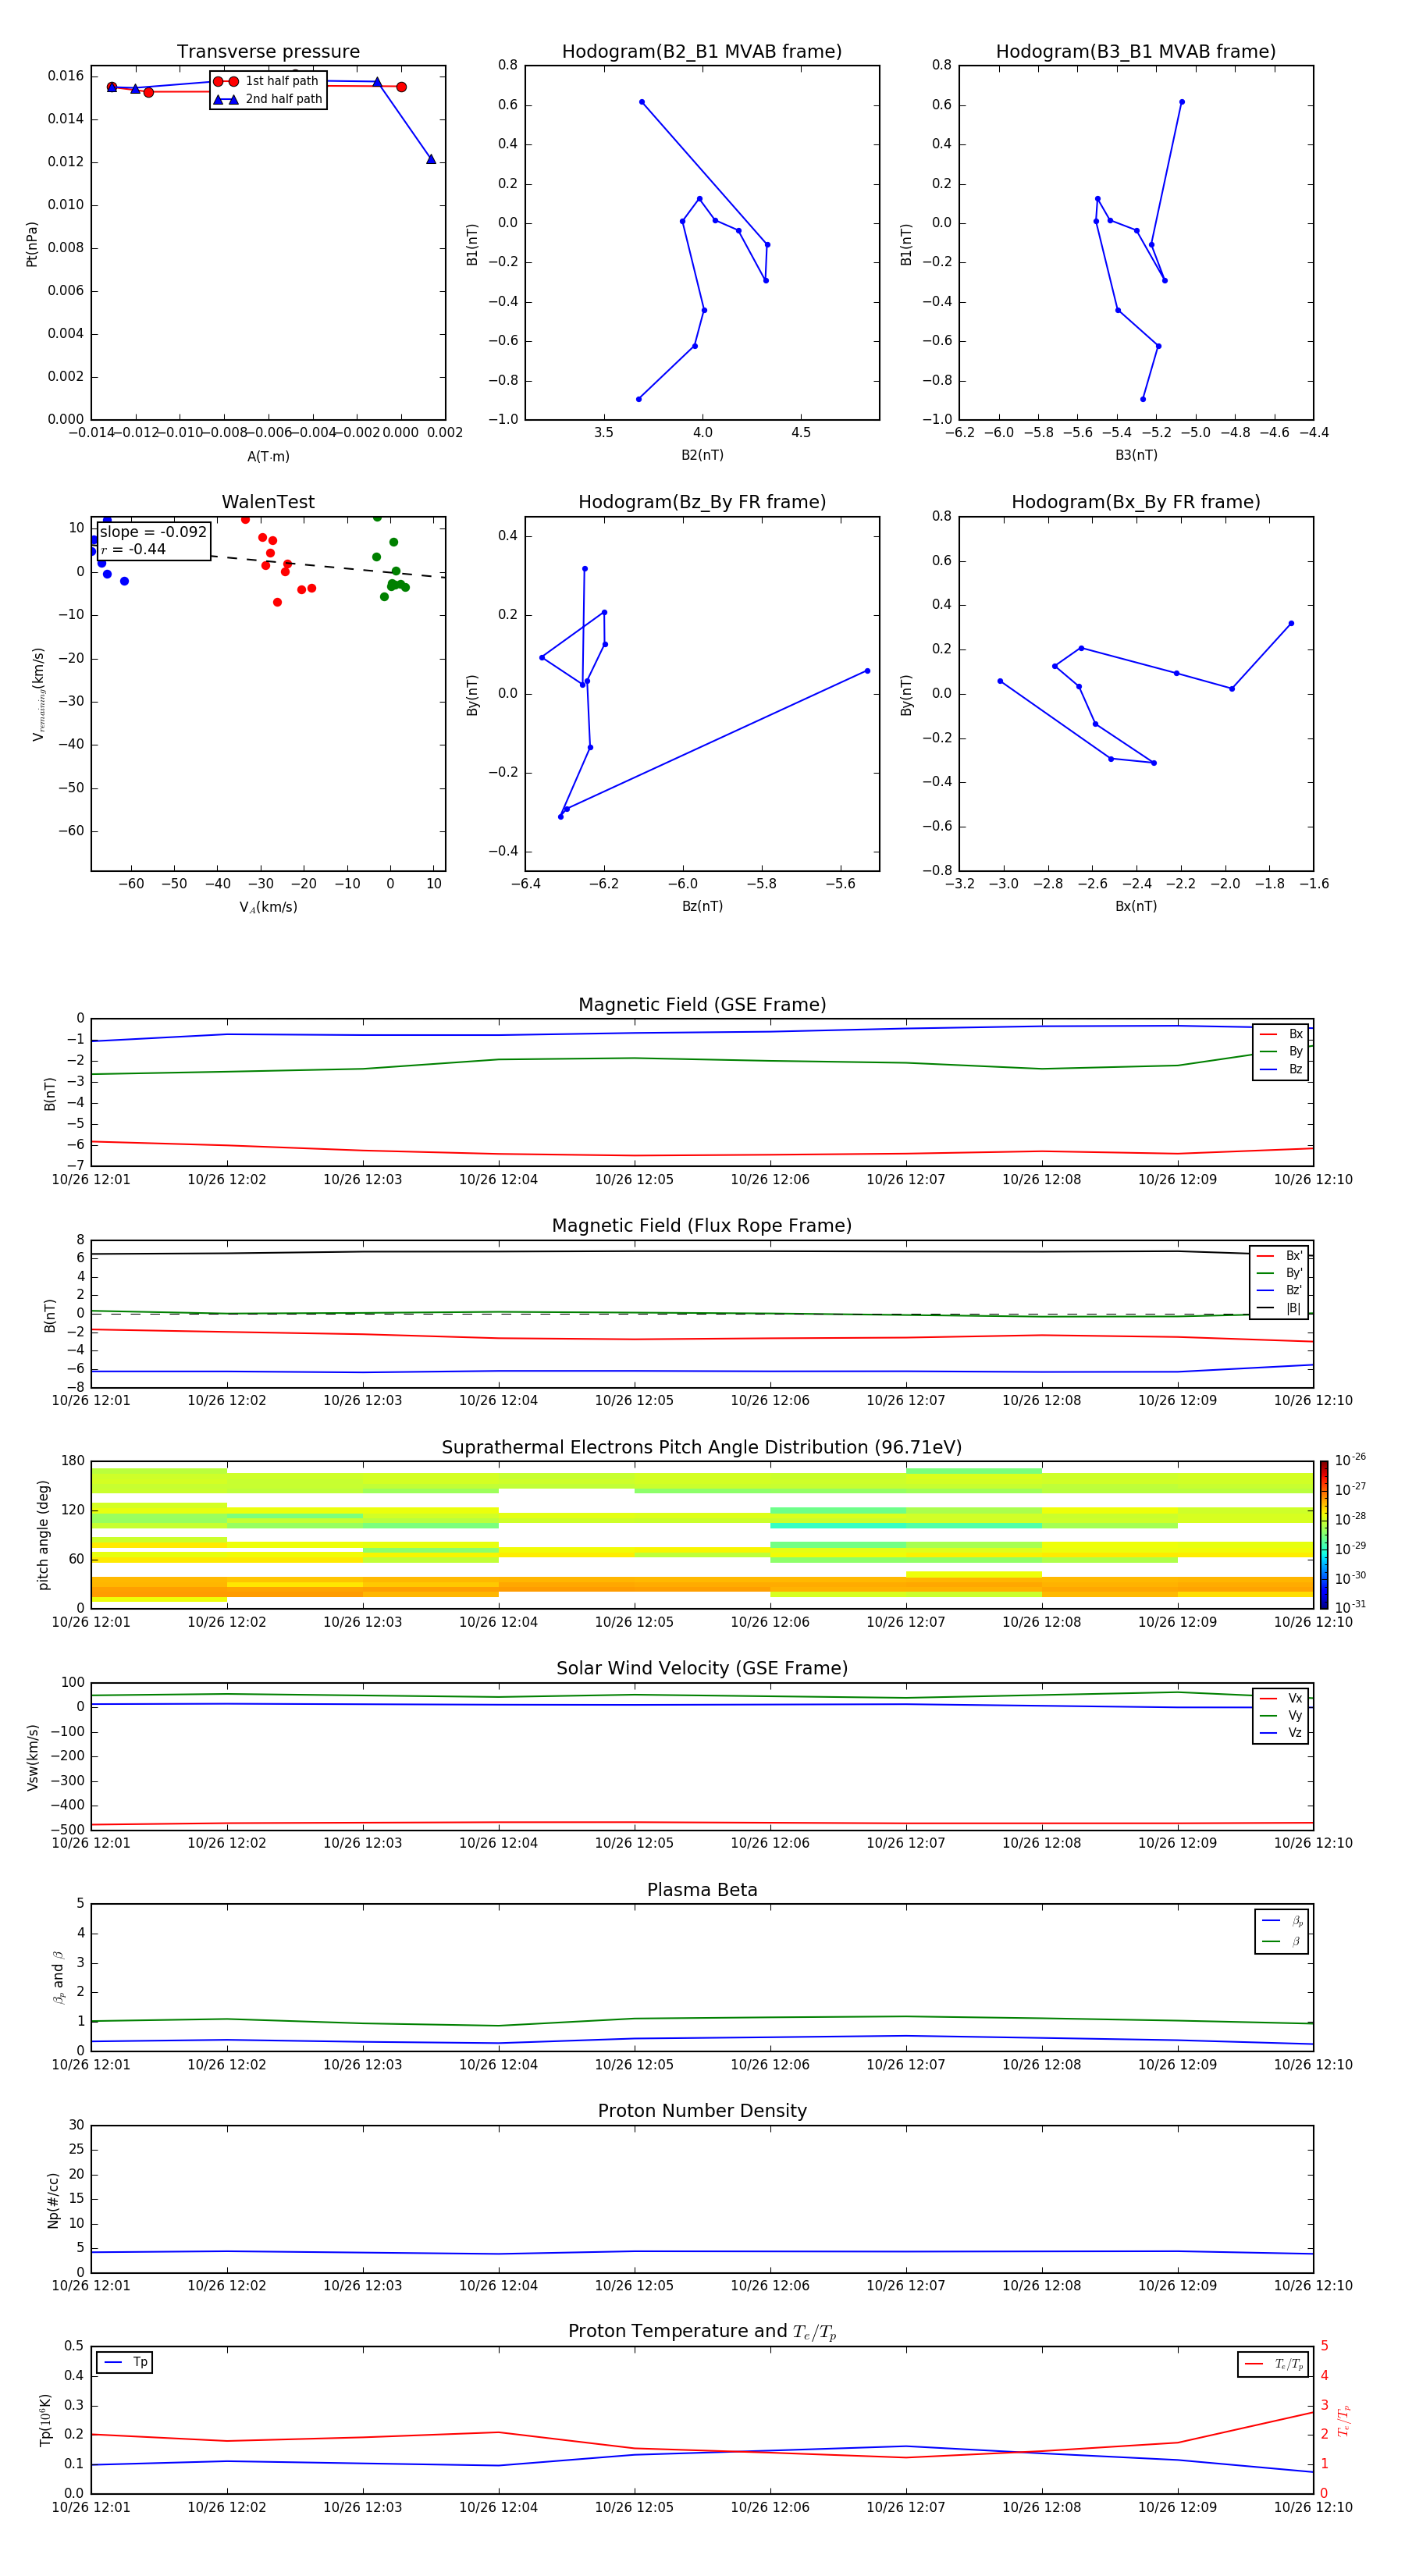1405x2576 pixels.
Task: Click the "r = -0.44" annotation
Action: pyautogui.click(x=133, y=549)
